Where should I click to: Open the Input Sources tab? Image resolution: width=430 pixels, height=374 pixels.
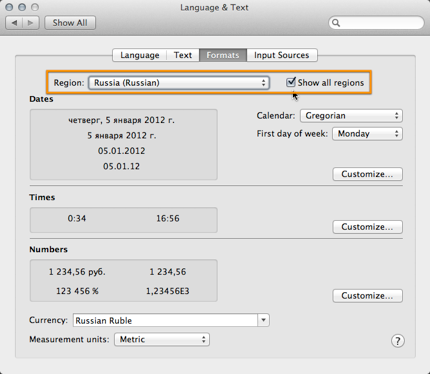(282, 55)
